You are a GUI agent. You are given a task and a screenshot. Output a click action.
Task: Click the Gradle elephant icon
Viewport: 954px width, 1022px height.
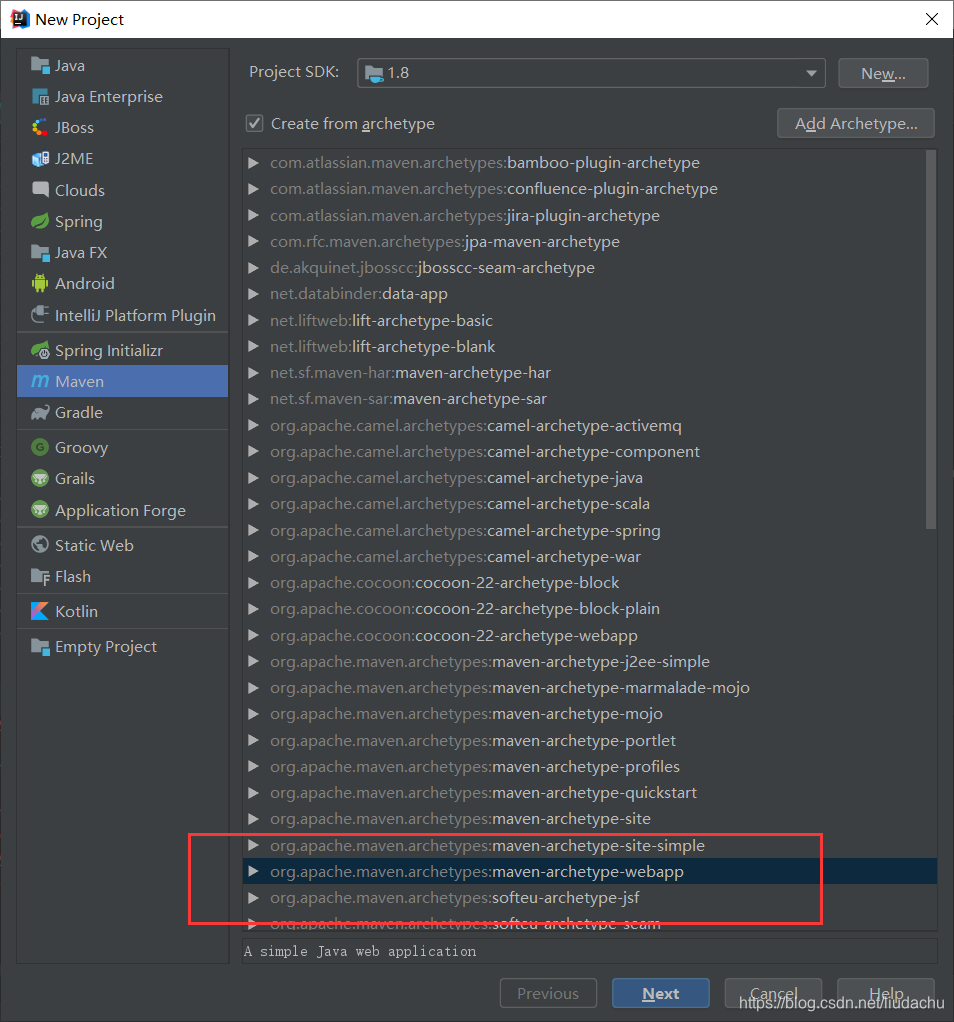click(x=40, y=413)
